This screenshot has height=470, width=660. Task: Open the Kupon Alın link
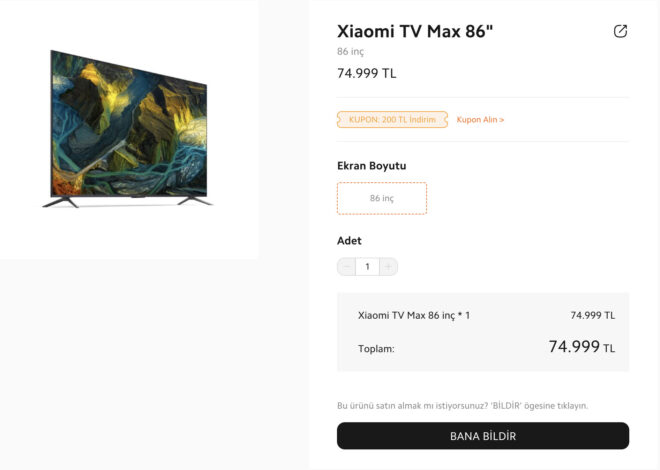[x=480, y=120]
